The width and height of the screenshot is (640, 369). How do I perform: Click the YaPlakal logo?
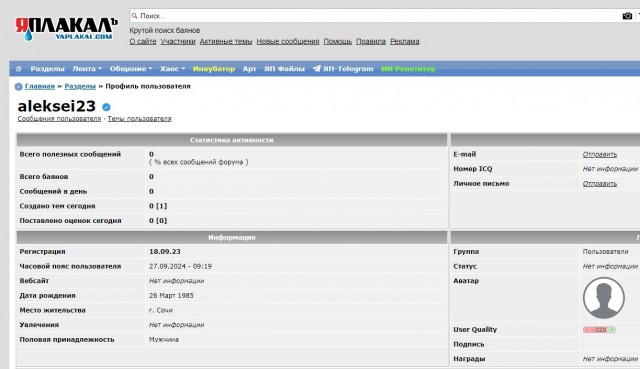[x=66, y=29]
